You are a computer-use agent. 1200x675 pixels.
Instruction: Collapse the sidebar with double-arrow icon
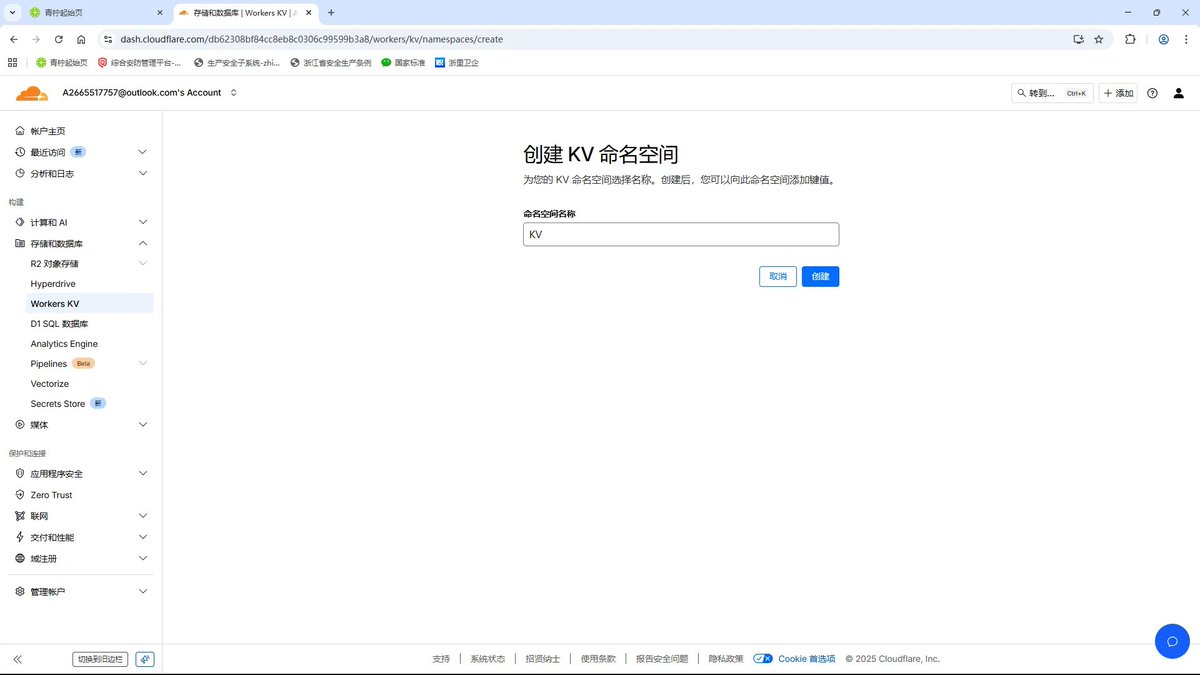coord(18,659)
